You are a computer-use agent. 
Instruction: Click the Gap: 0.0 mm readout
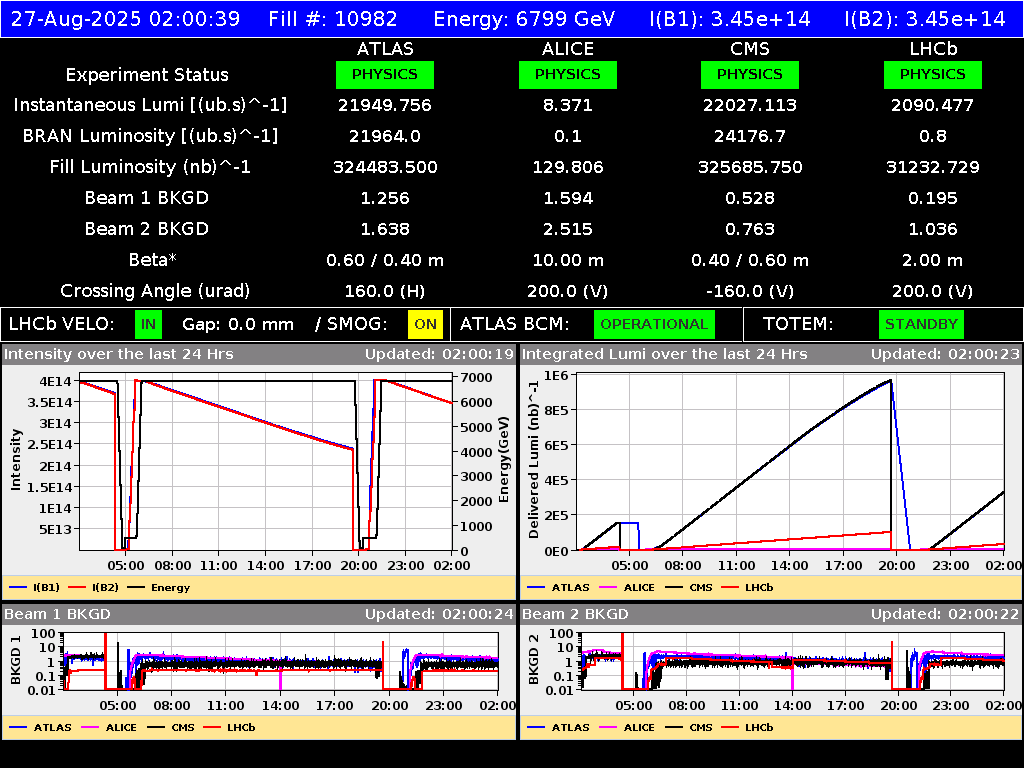tap(238, 324)
